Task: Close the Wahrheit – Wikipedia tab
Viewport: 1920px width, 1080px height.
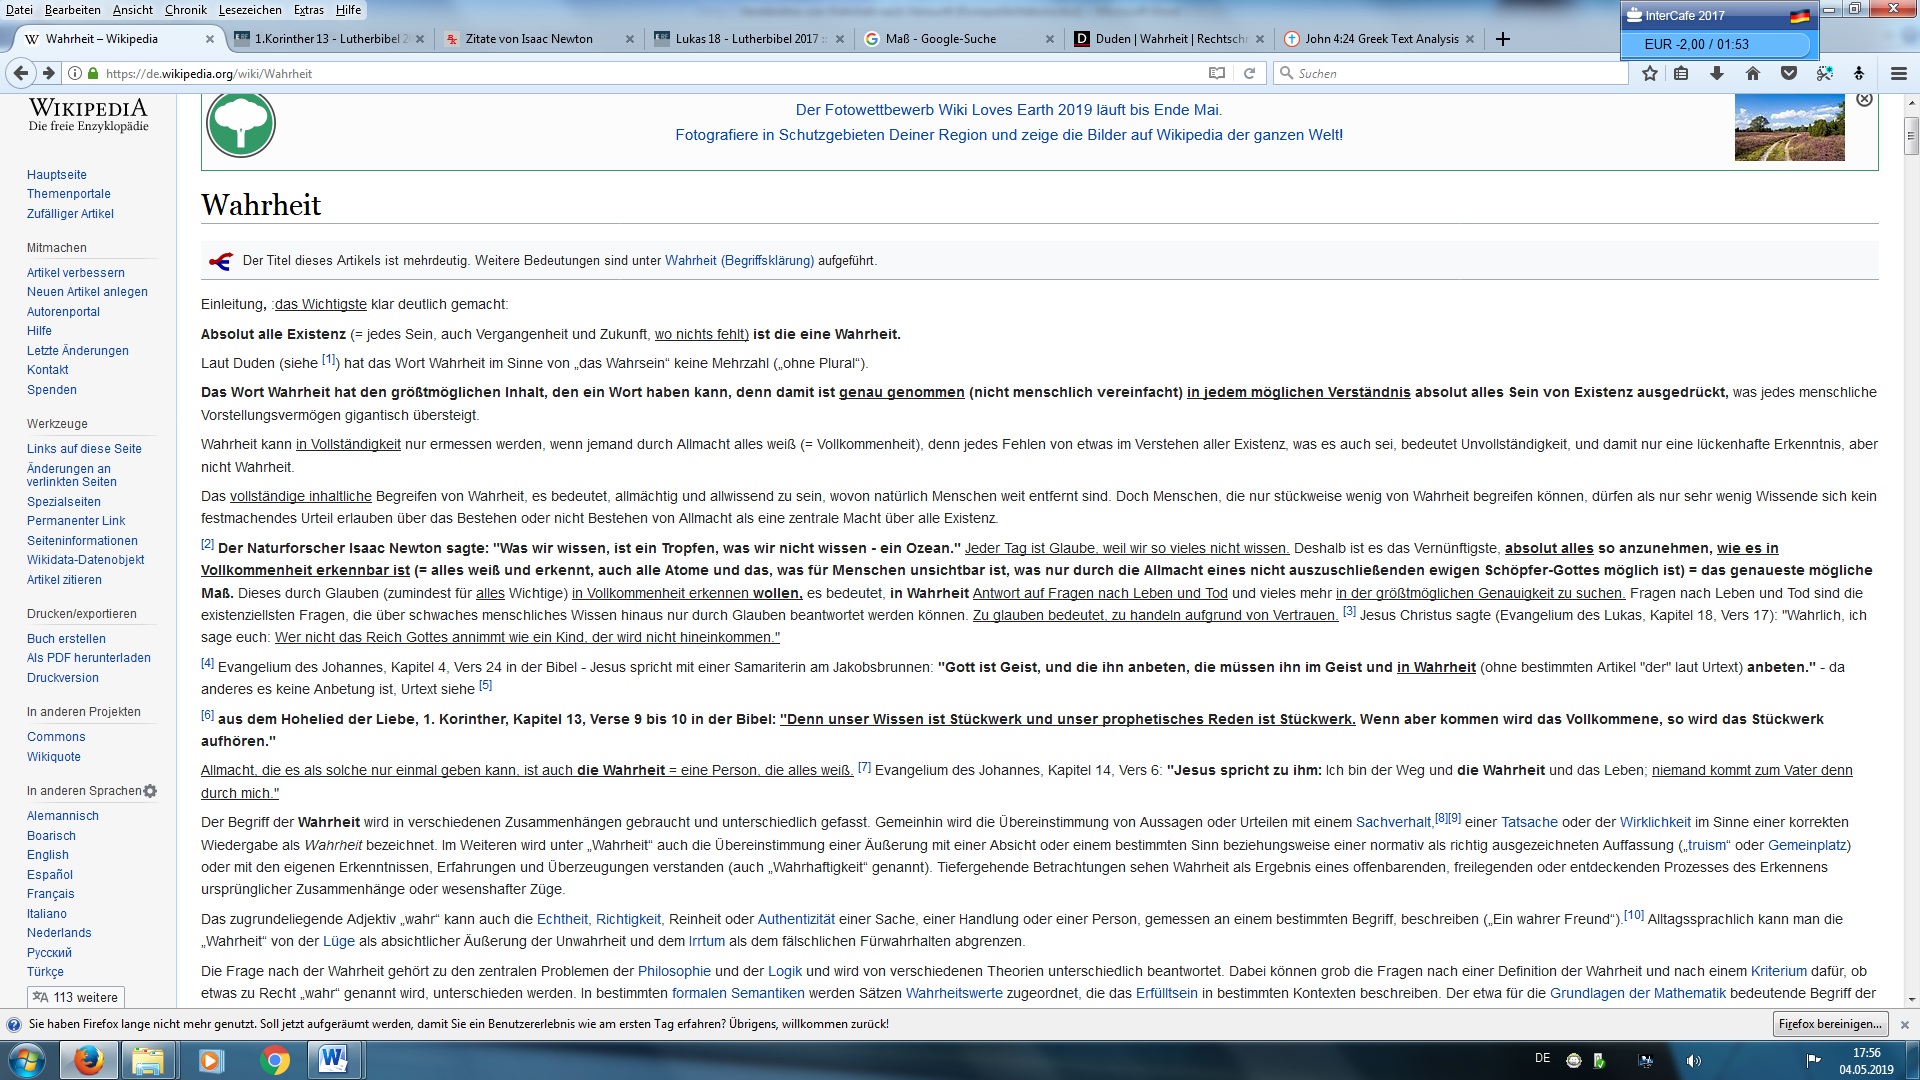Action: (210, 39)
